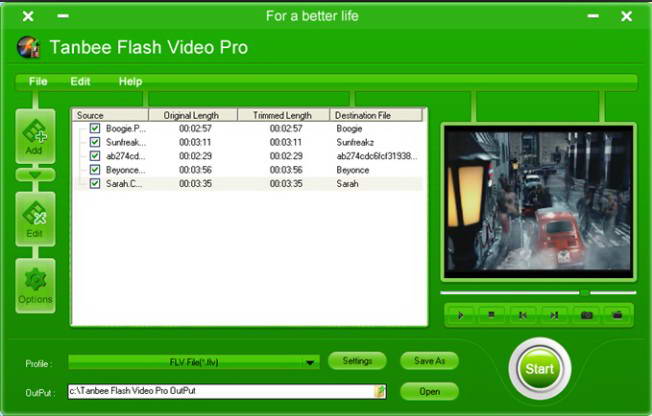
Task: Click trimmed length 00:03:56
Action: [286, 170]
